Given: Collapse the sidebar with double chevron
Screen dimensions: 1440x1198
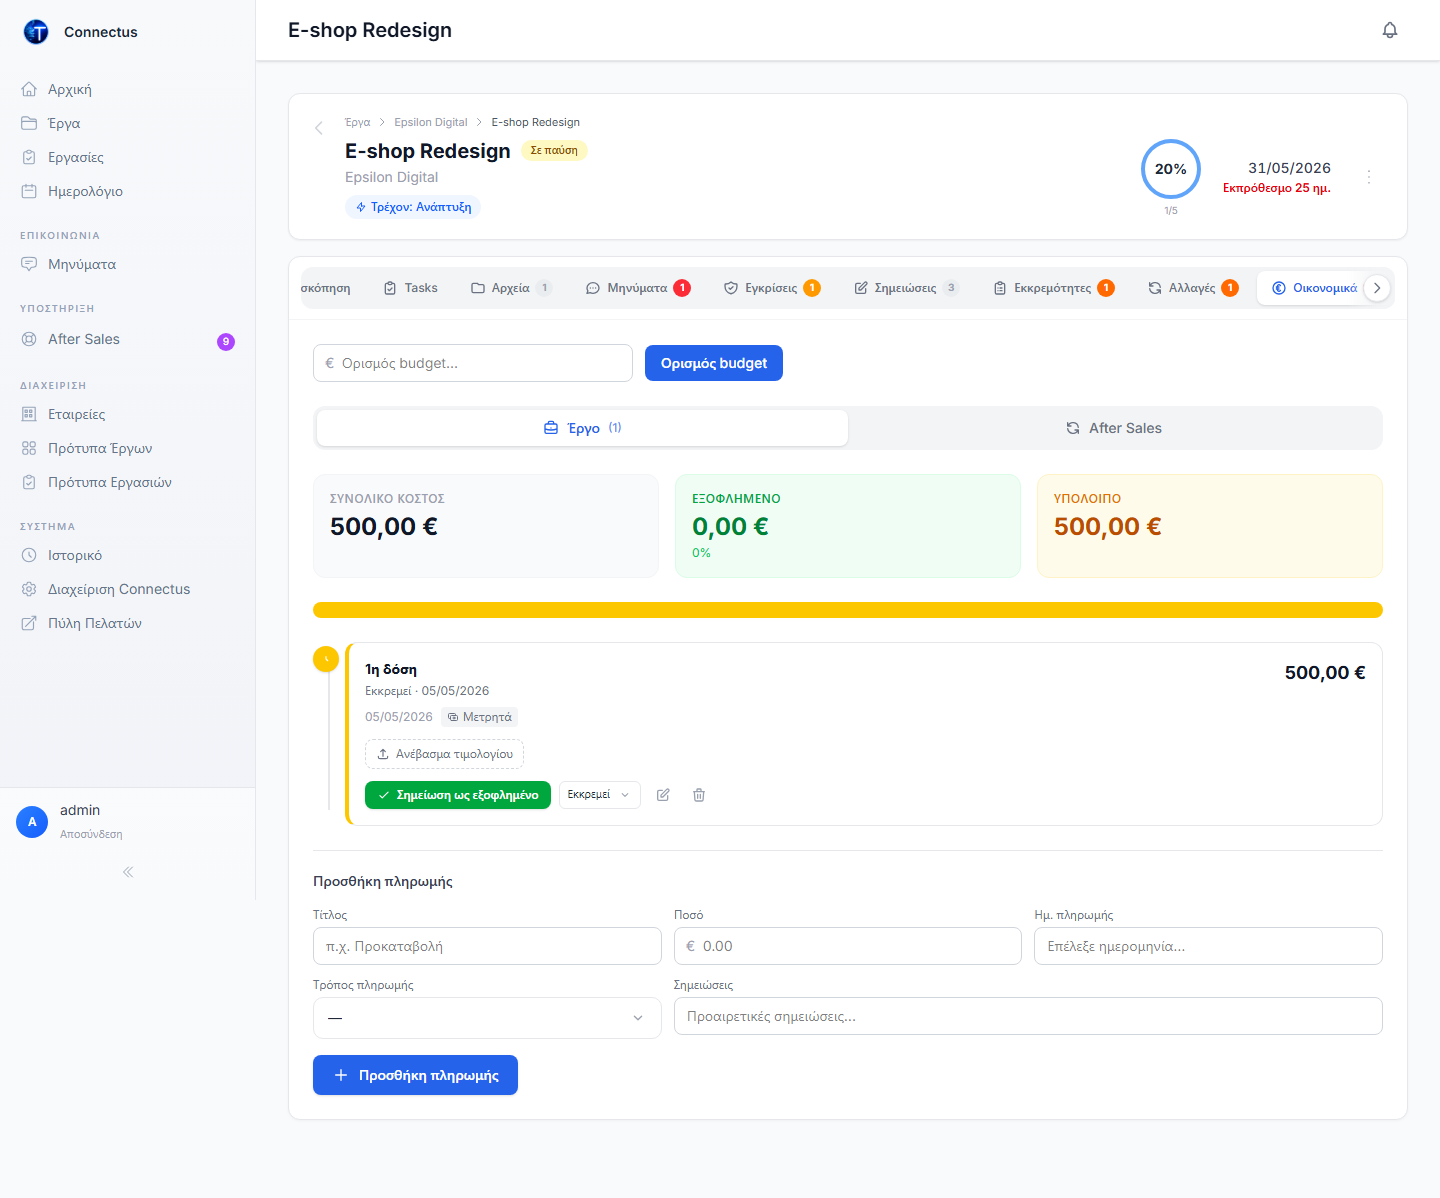Looking at the screenshot, I should click(x=128, y=872).
